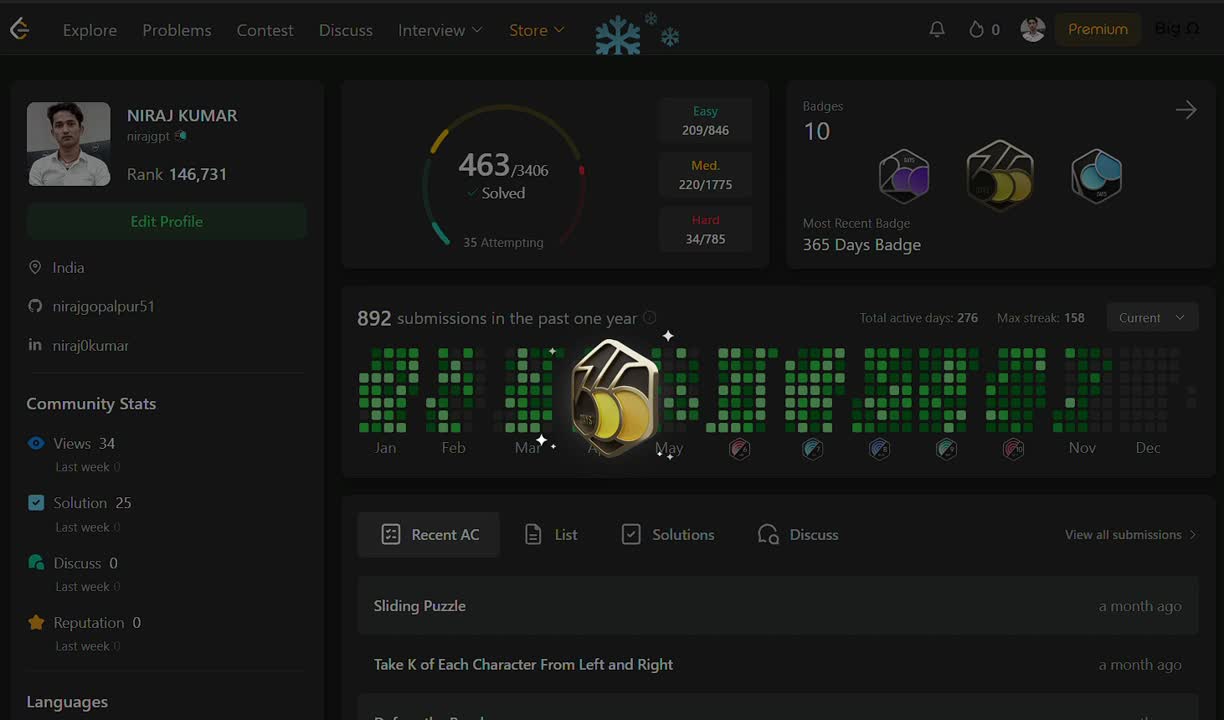Image resolution: width=1224 pixels, height=720 pixels.
Task: Click the chat icon next to Discuss stats
Action: (x=36, y=563)
